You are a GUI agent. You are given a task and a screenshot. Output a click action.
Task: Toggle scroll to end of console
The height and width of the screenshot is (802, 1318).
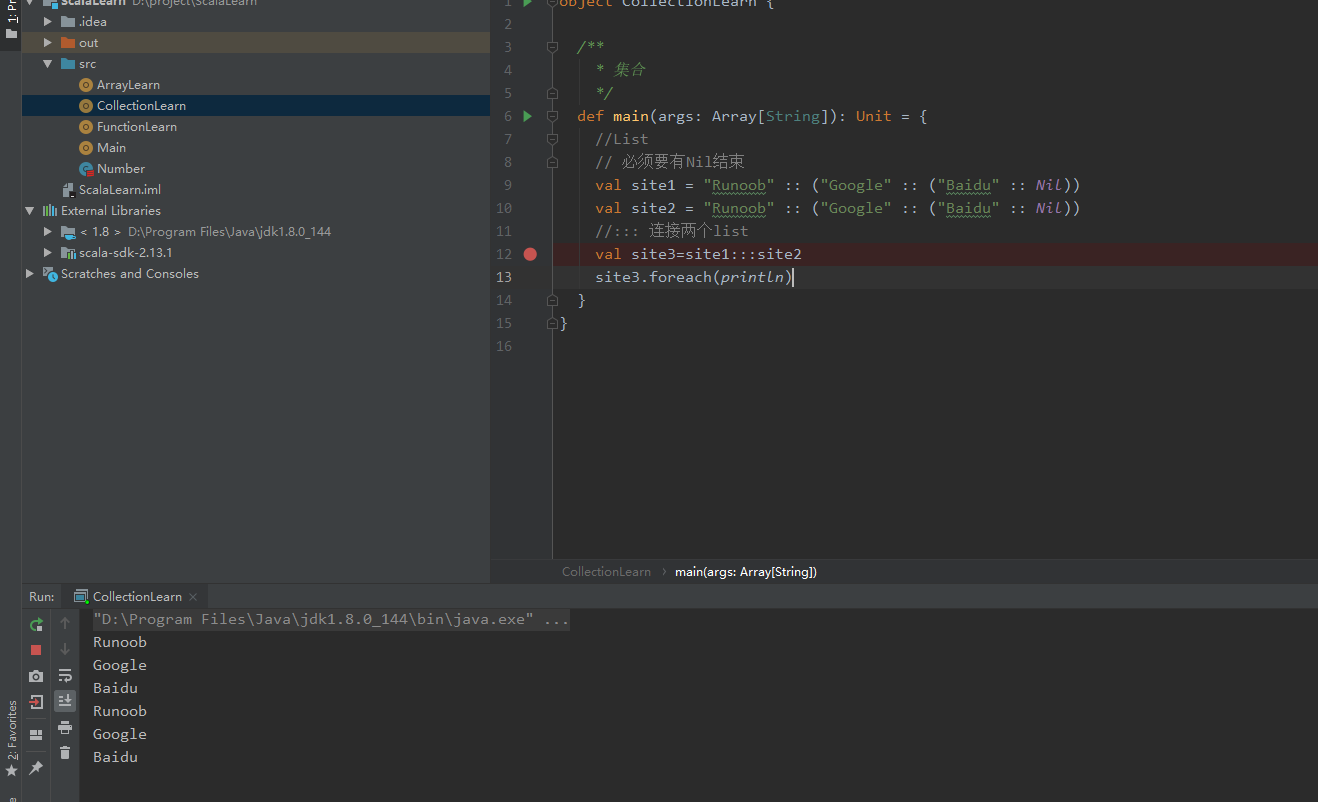coord(65,701)
